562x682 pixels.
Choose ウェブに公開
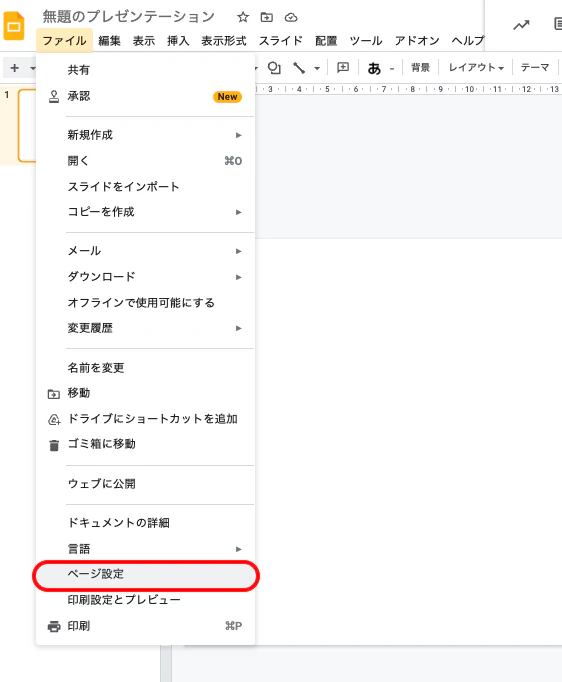145,484
